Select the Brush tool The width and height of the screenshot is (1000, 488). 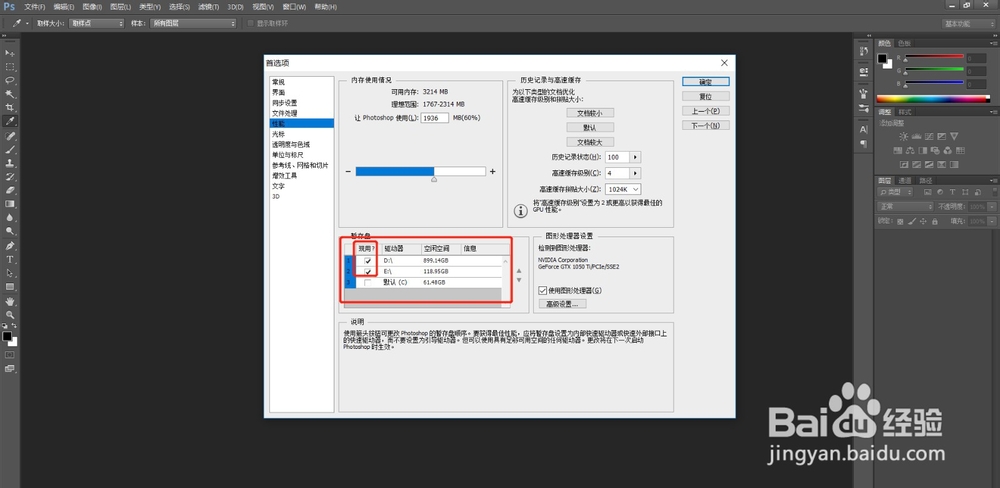pos(10,150)
